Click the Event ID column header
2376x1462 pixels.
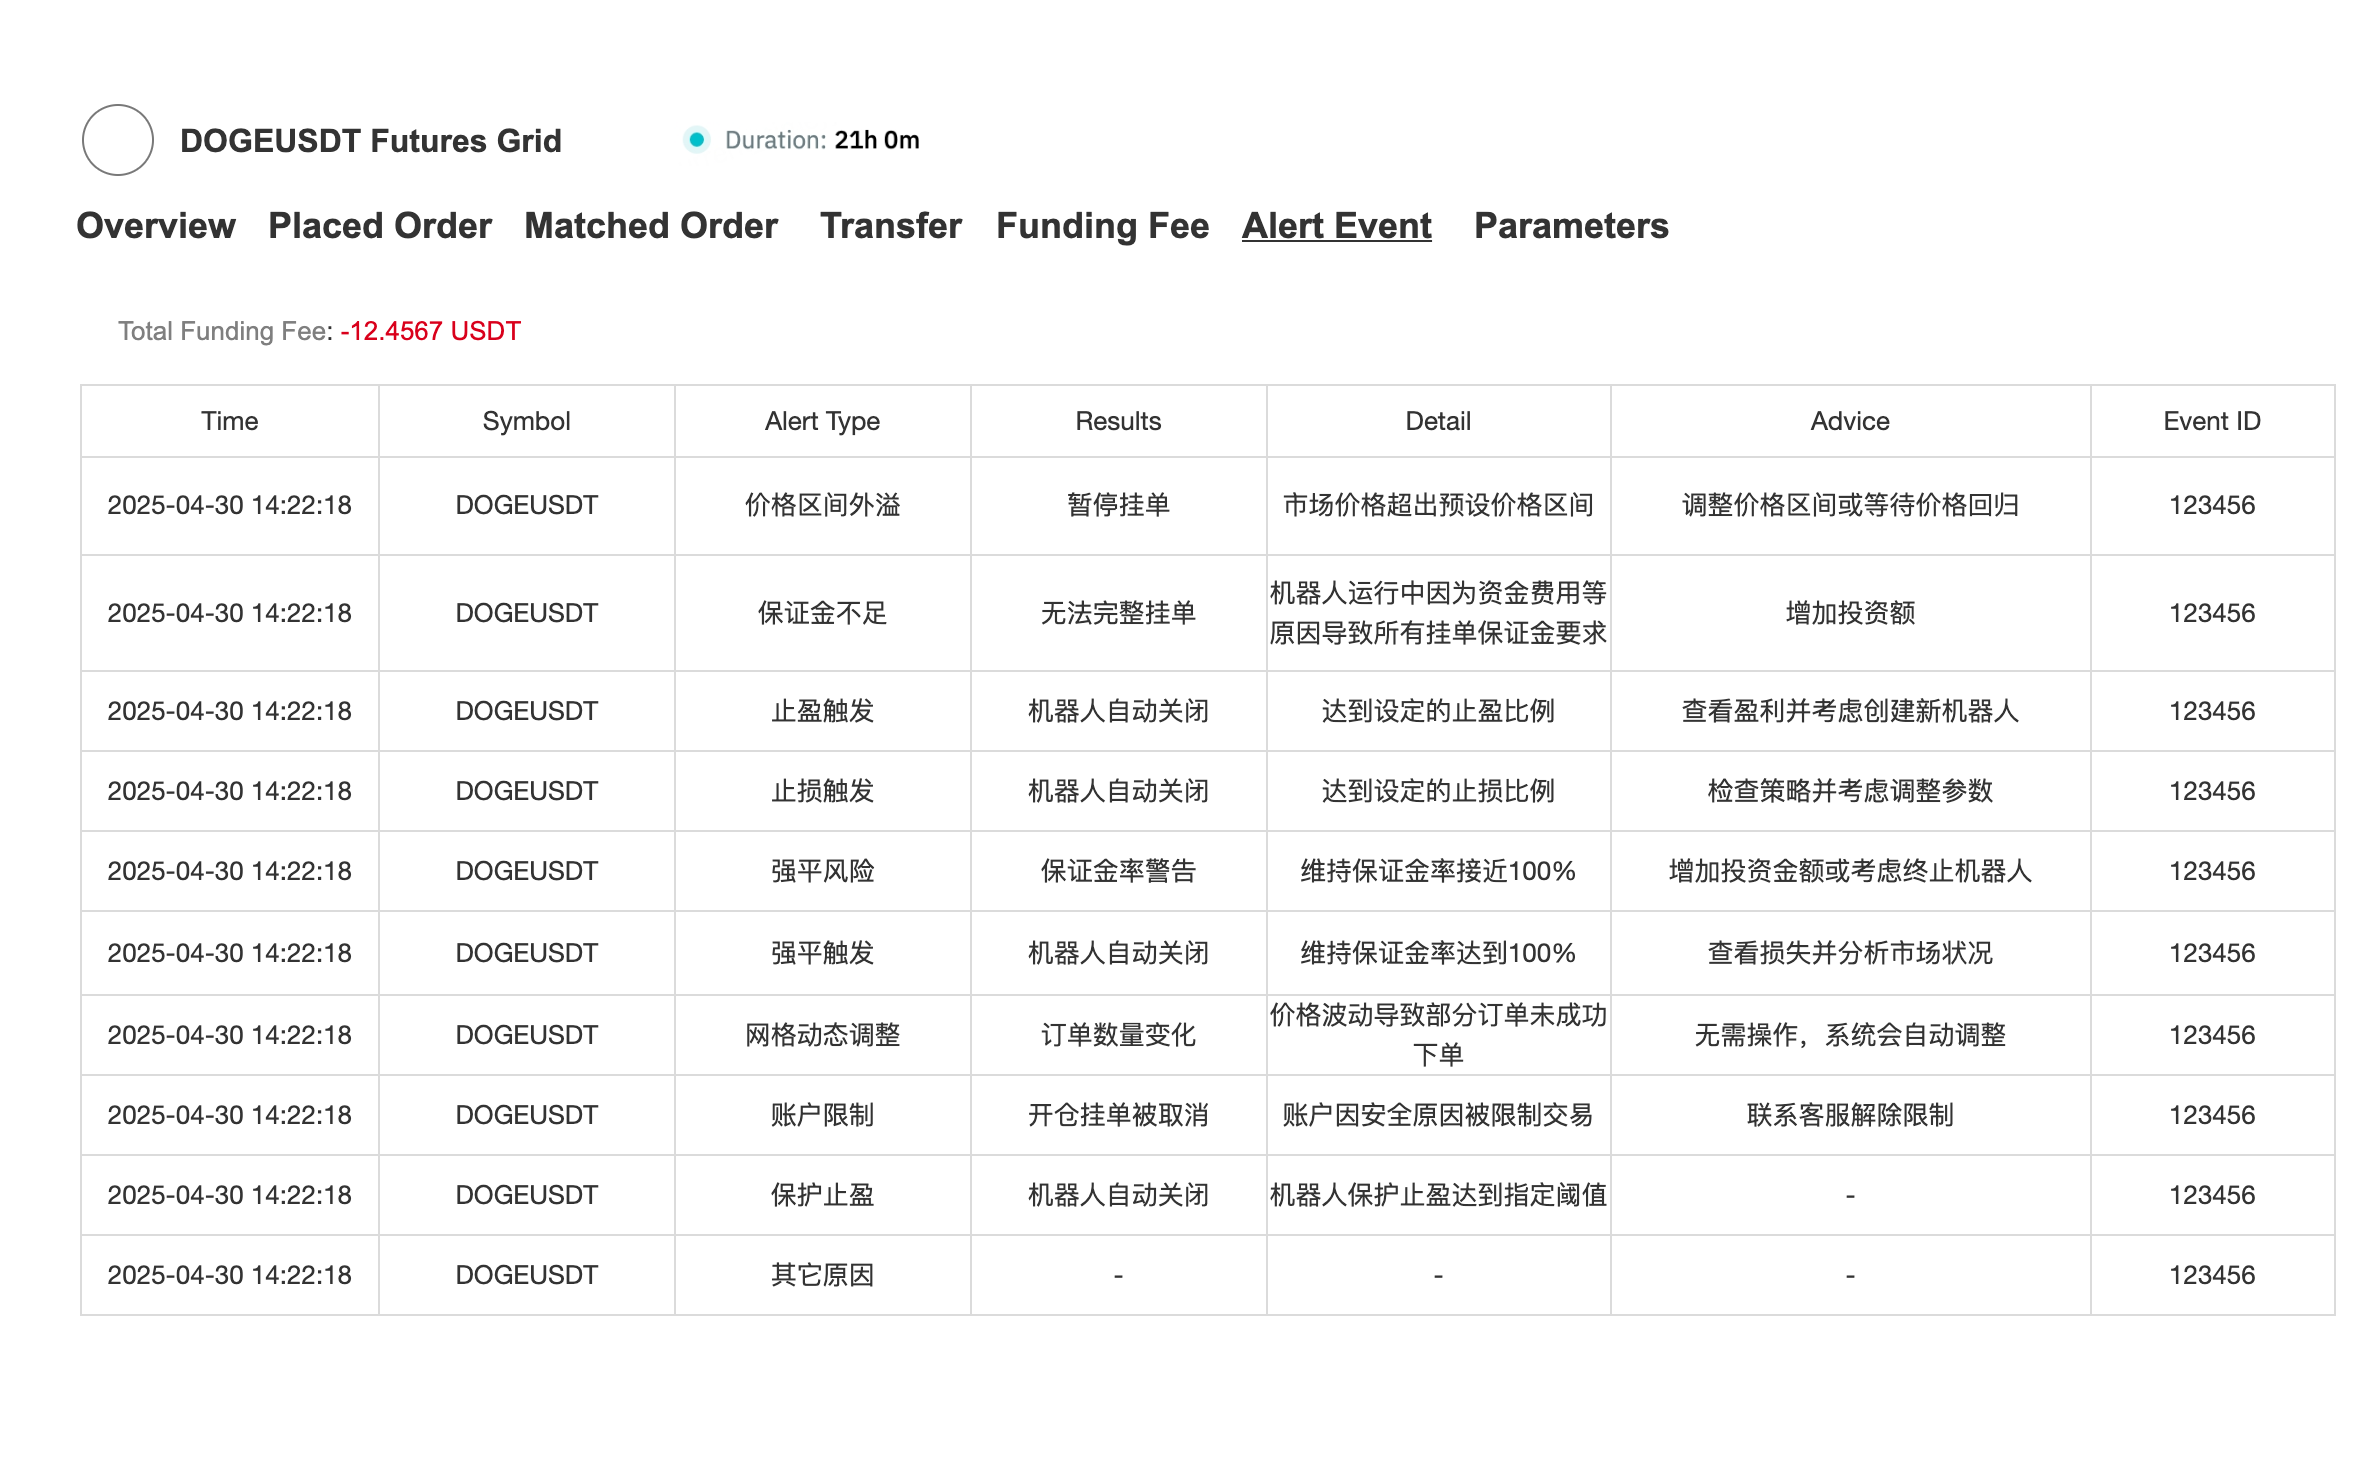(2211, 421)
